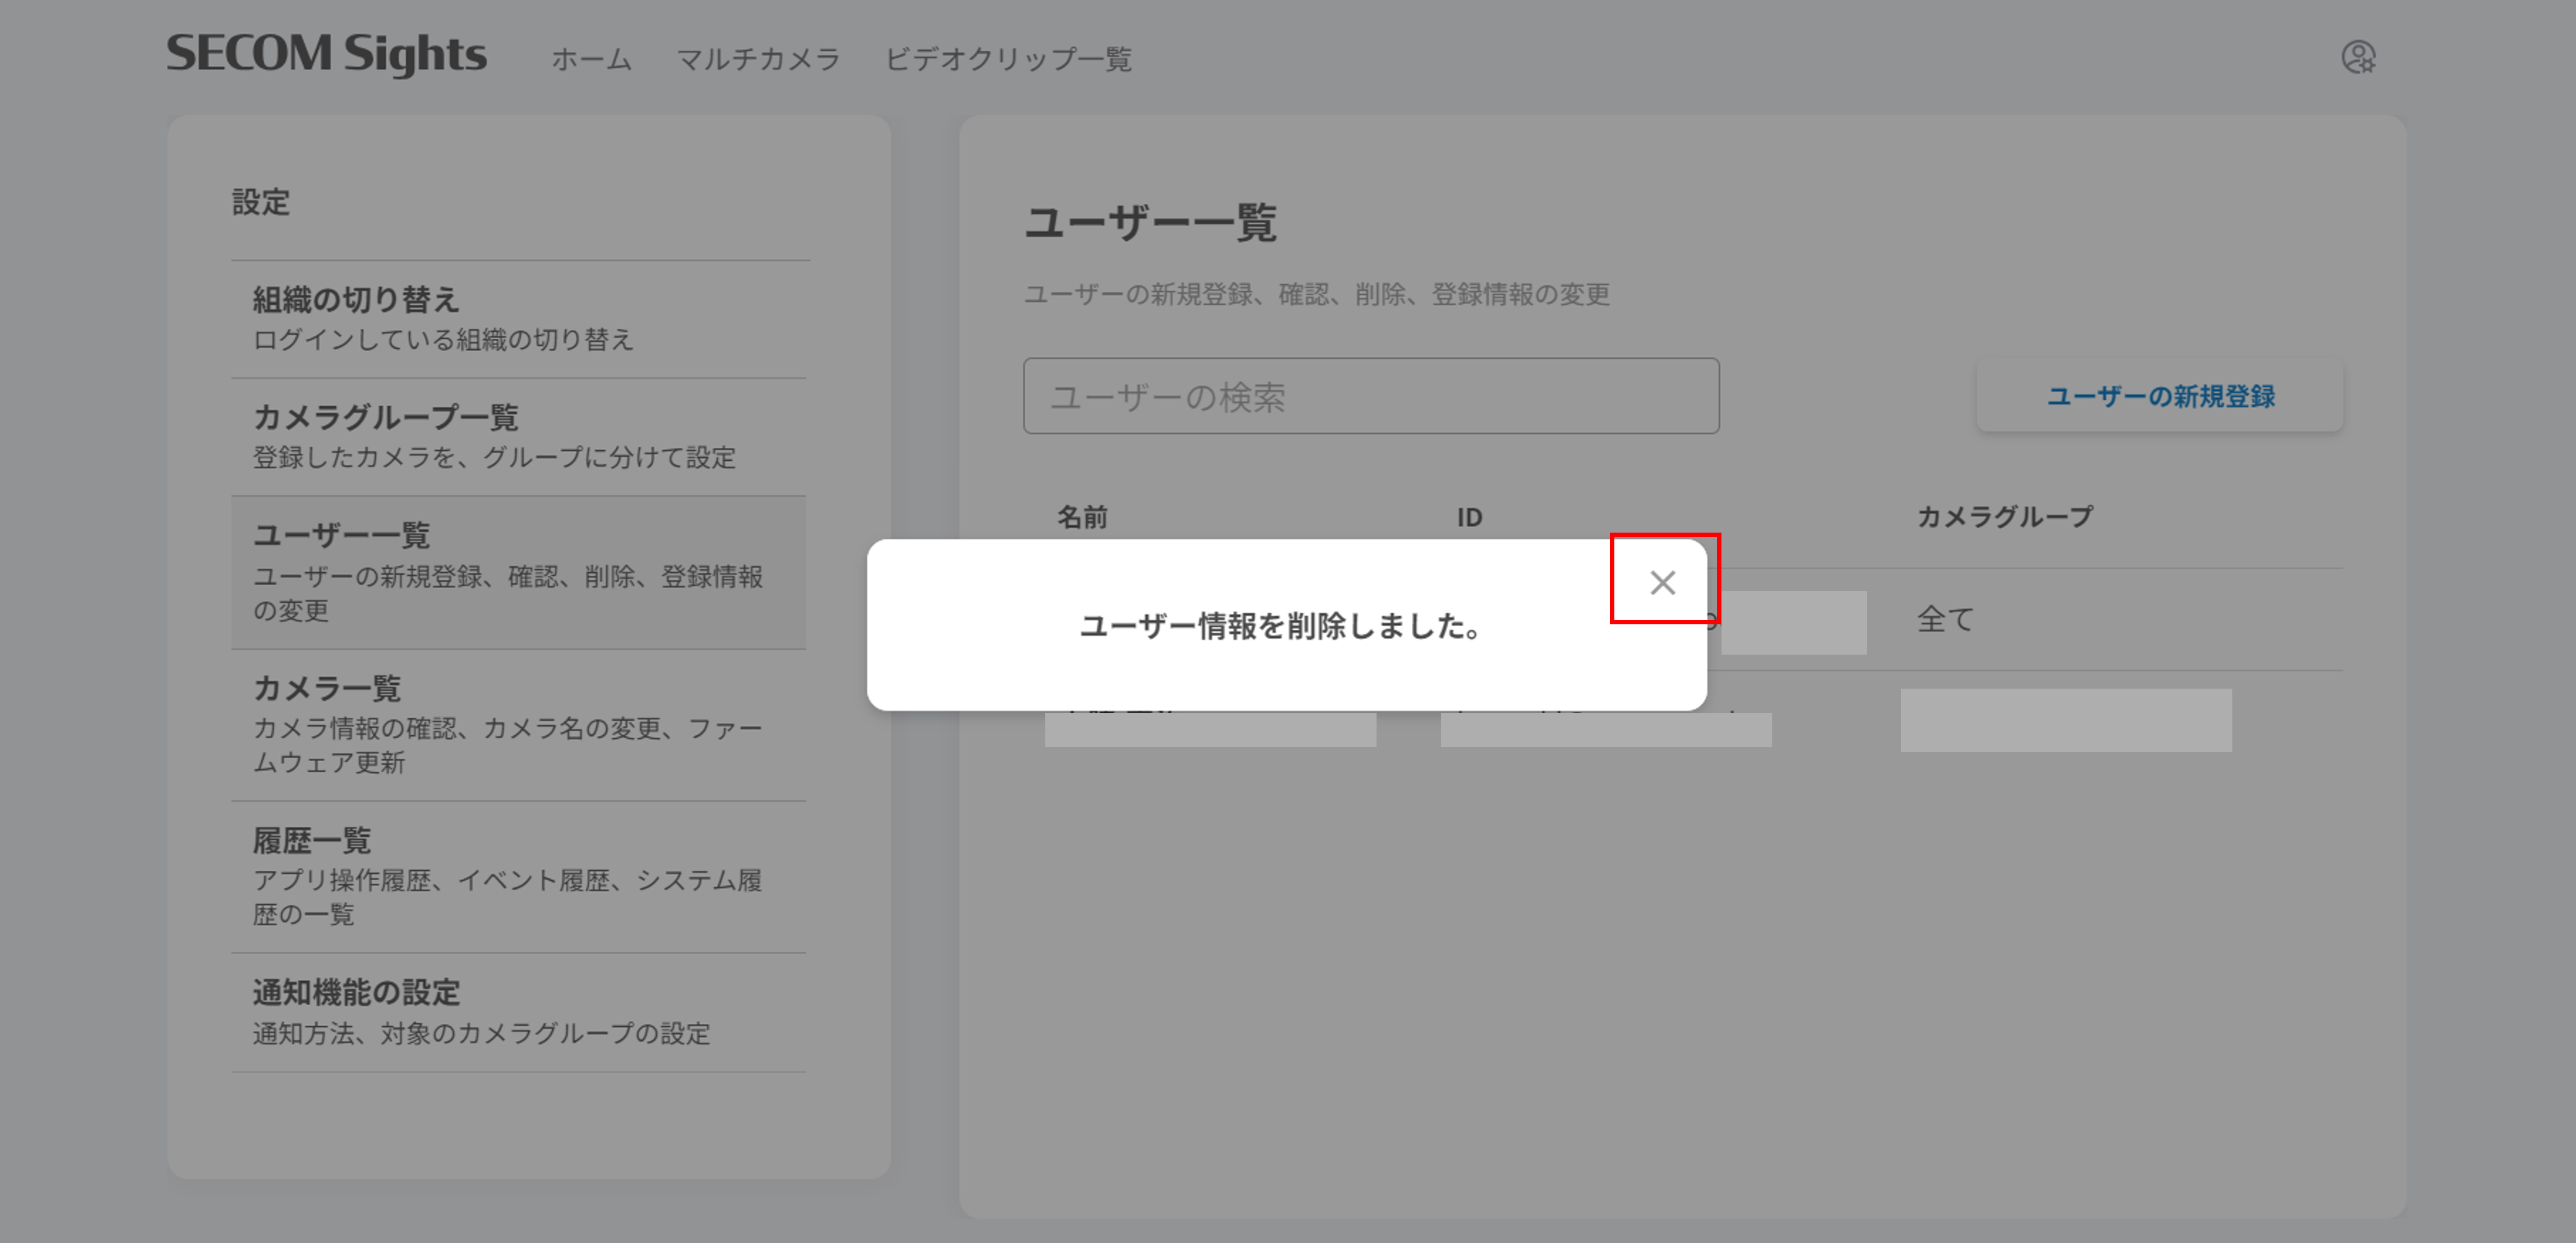Open the マルチカメラ menu

click(x=758, y=59)
